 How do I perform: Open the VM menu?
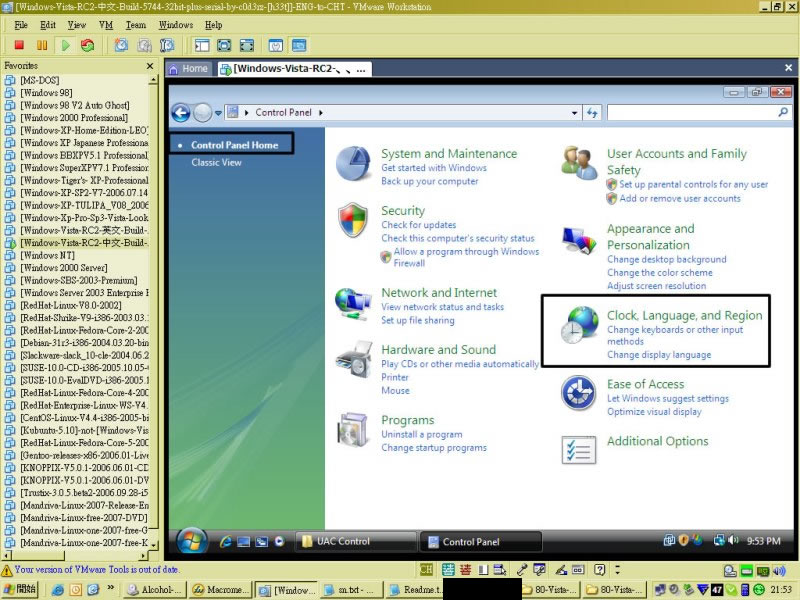(106, 24)
